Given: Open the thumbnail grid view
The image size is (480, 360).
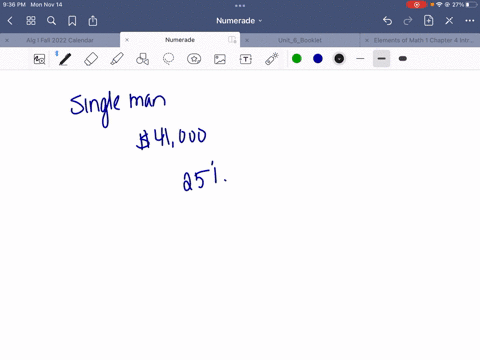Looking at the screenshot, I should tap(31, 21).
